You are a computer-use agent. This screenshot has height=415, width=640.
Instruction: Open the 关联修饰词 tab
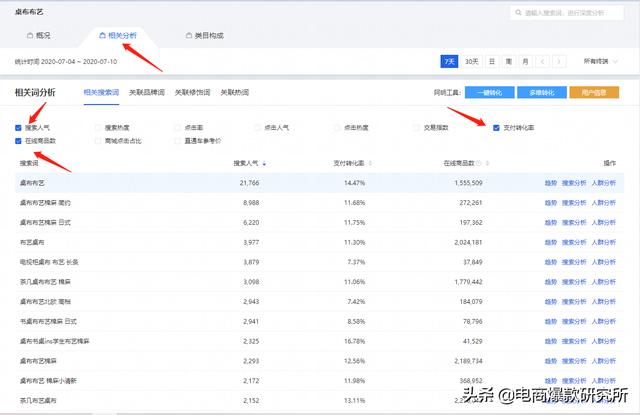pyautogui.click(x=190, y=92)
